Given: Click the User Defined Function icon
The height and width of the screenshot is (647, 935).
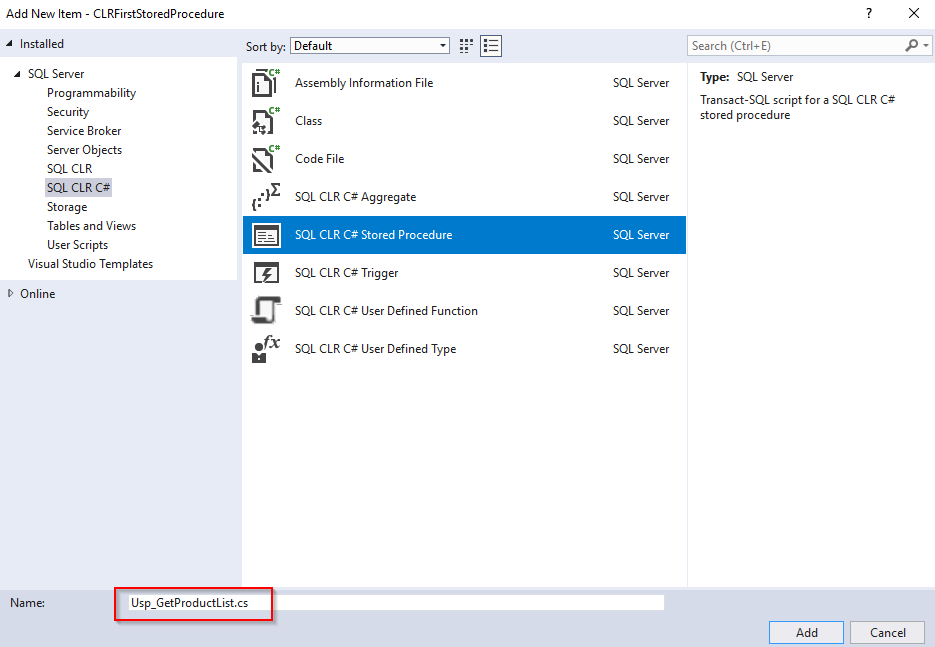Looking at the screenshot, I should pos(265,311).
